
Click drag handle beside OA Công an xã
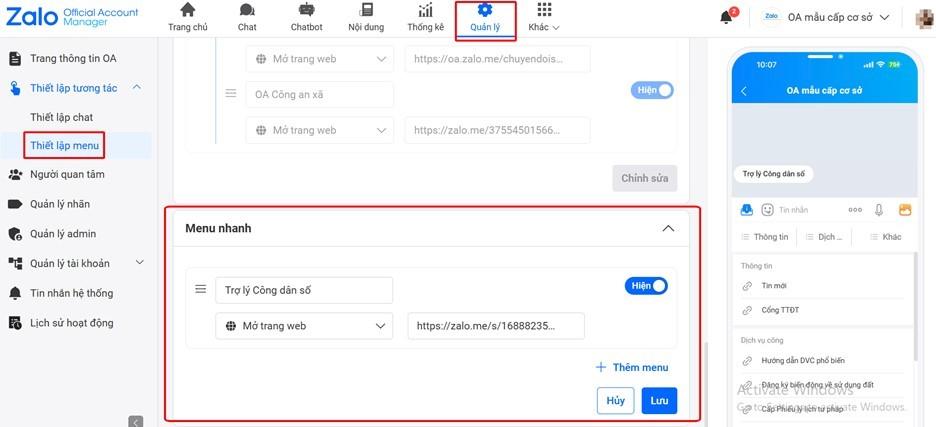coord(231,94)
